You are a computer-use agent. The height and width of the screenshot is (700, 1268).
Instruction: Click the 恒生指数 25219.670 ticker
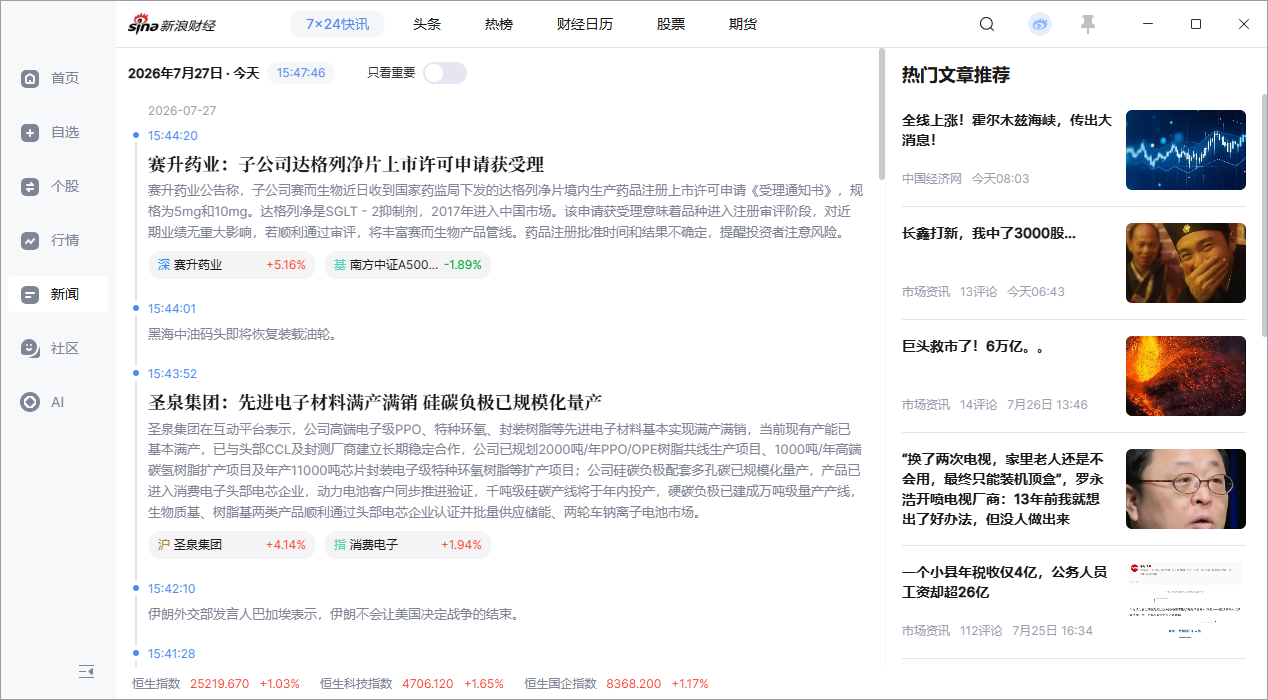coord(215,684)
